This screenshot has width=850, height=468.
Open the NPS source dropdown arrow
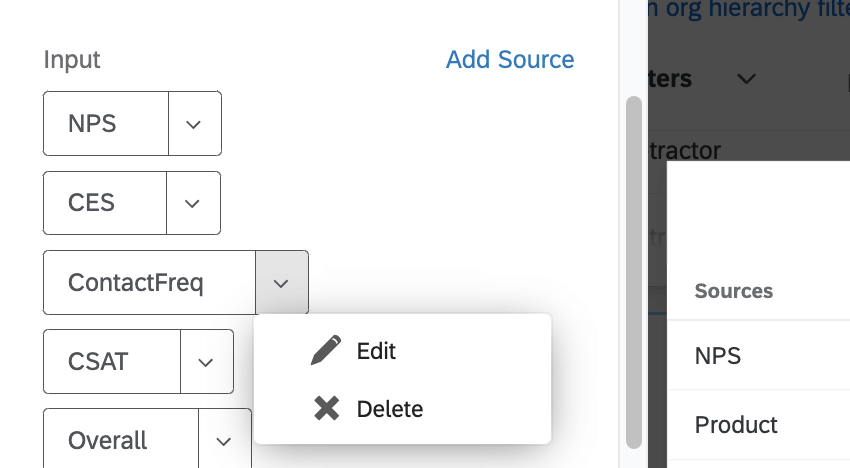coord(194,124)
